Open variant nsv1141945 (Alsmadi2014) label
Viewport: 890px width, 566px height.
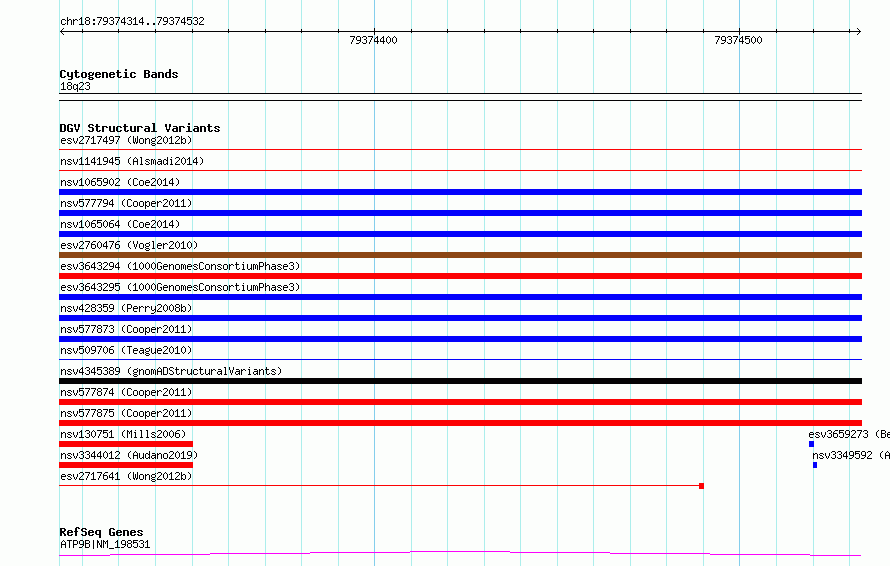coord(132,161)
